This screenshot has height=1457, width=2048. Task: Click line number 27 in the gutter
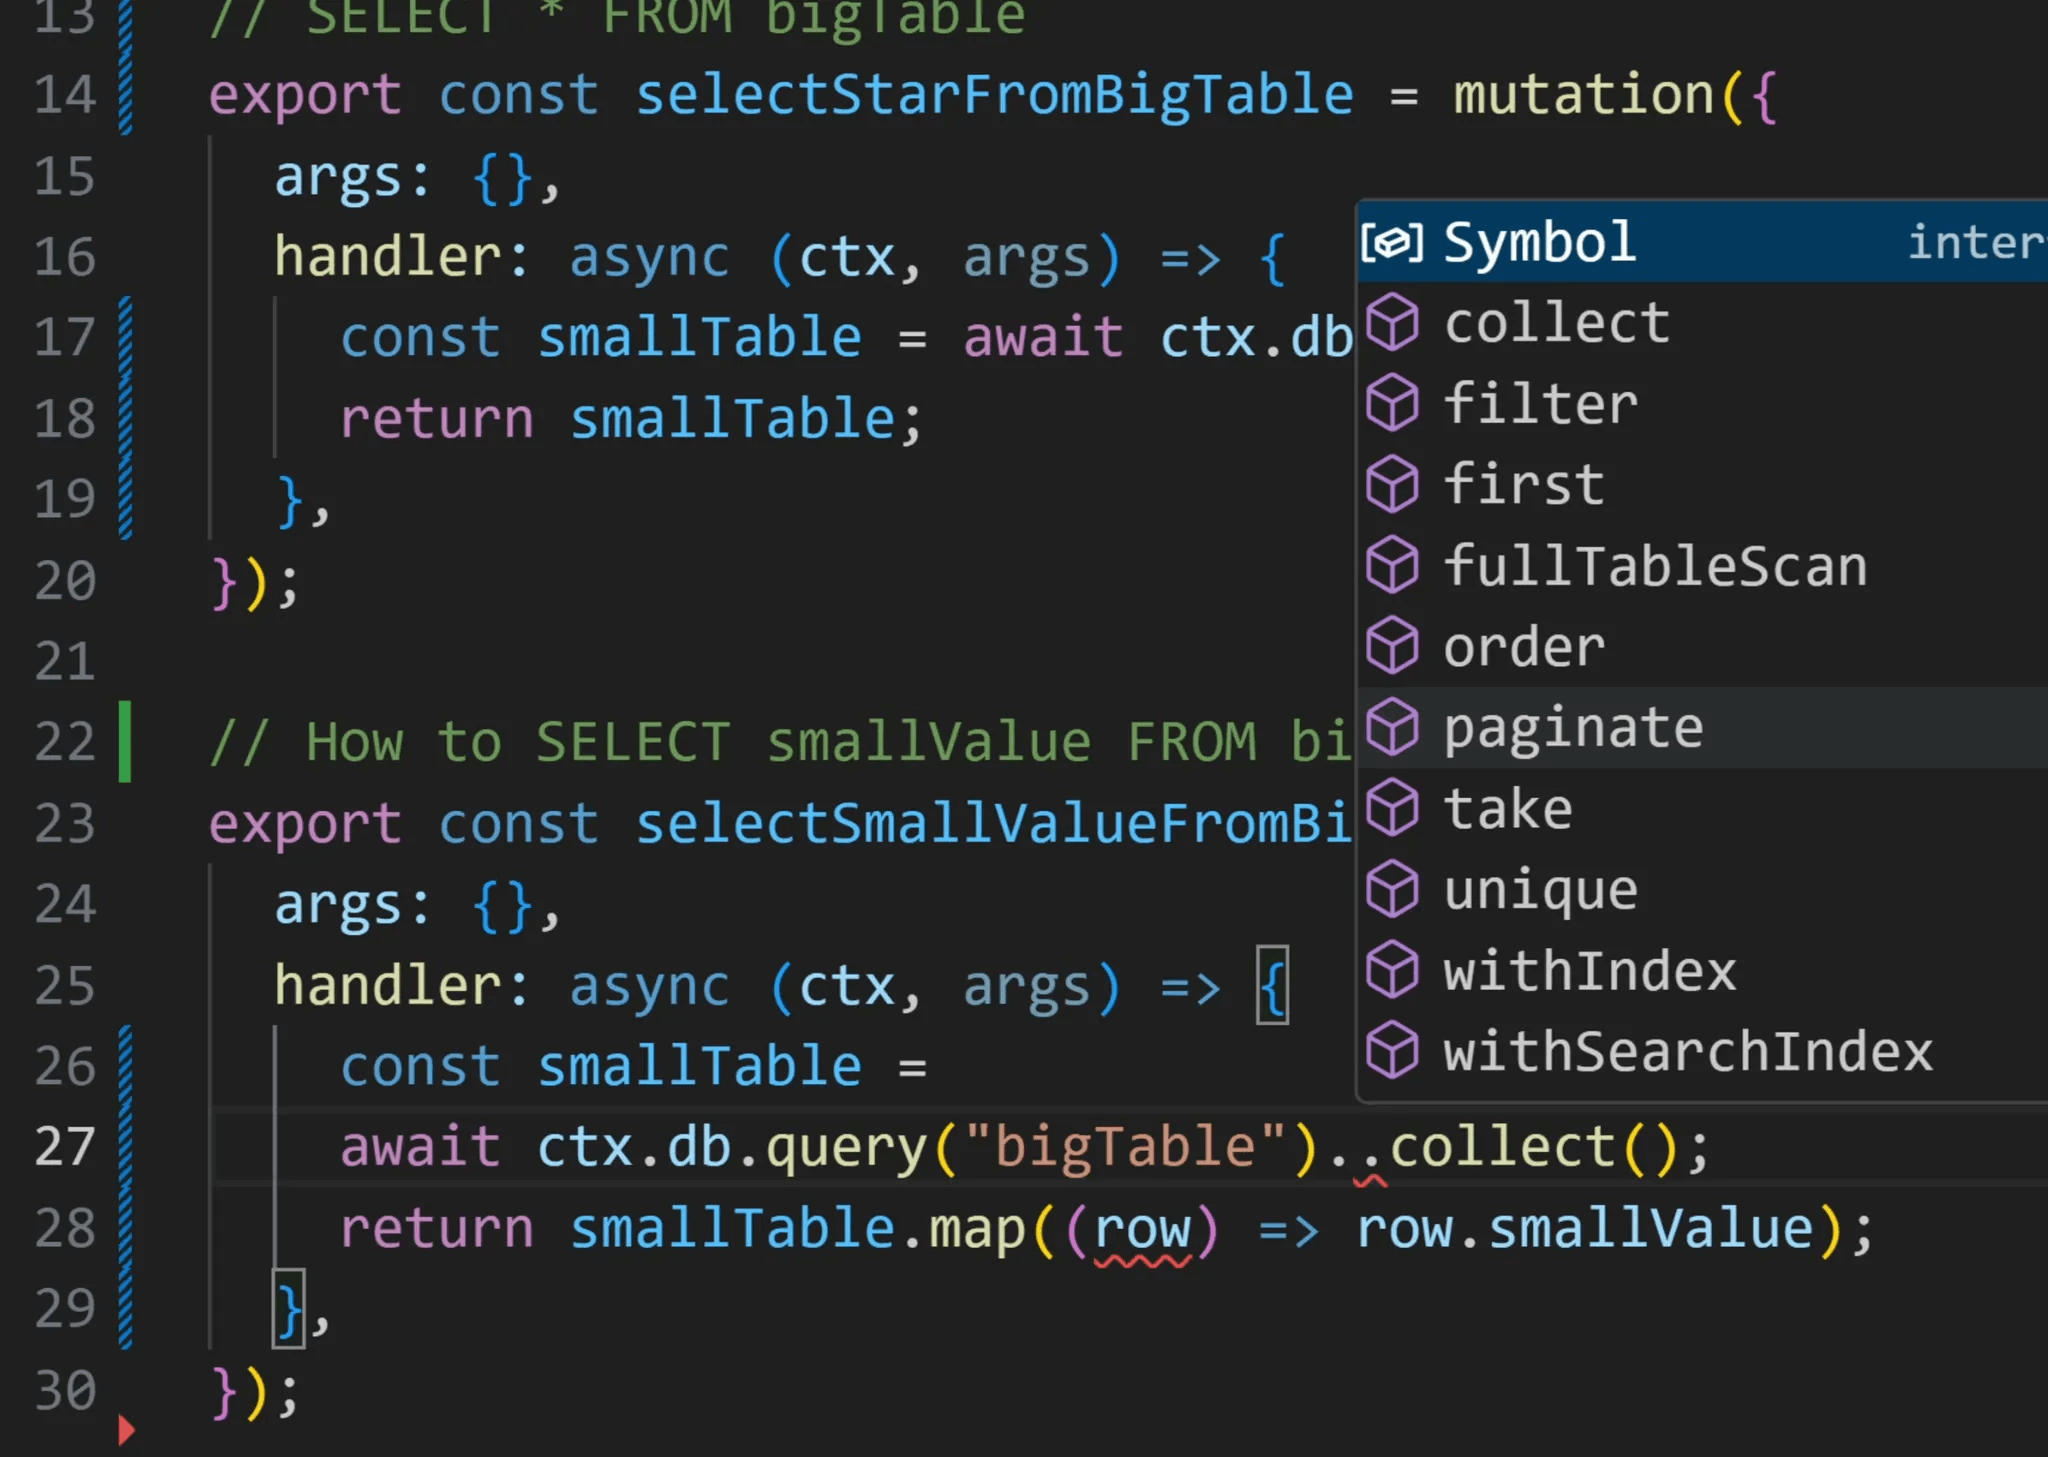pos(64,1146)
